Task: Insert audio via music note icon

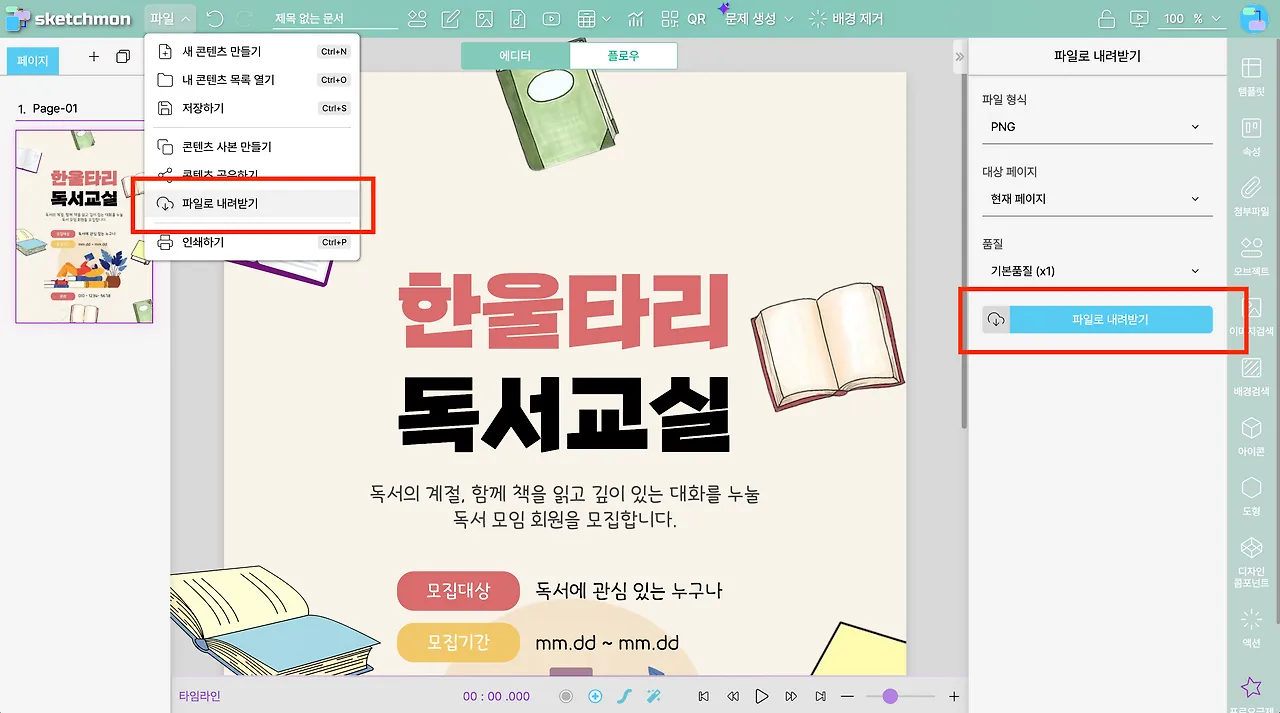Action: coord(517,18)
